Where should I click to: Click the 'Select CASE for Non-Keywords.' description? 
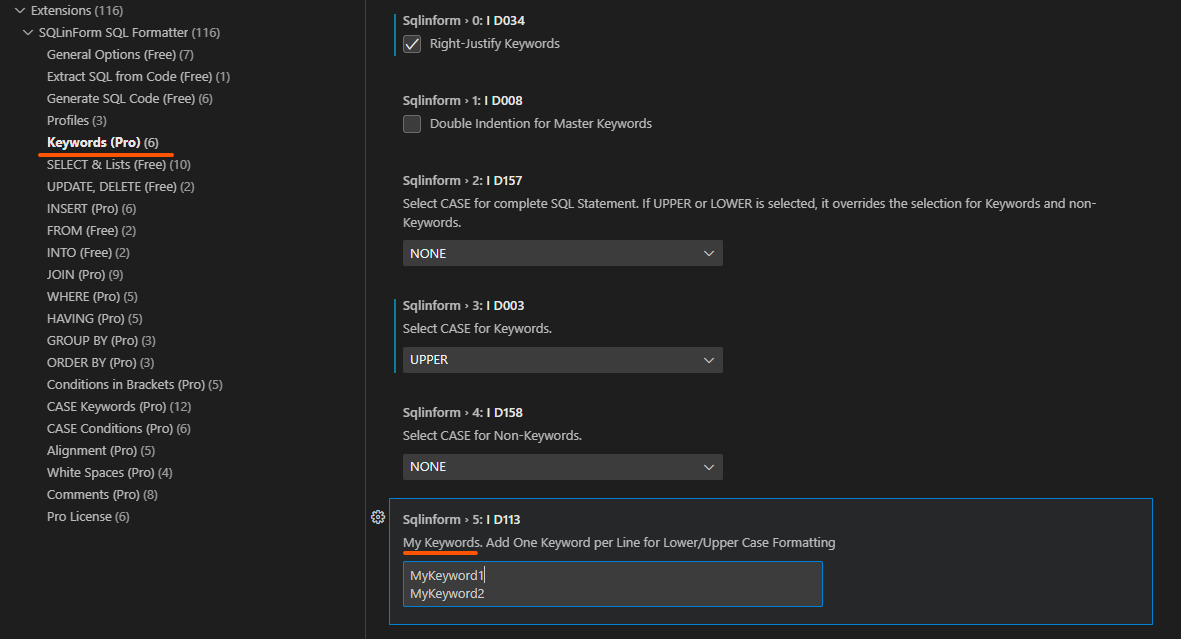(493, 436)
